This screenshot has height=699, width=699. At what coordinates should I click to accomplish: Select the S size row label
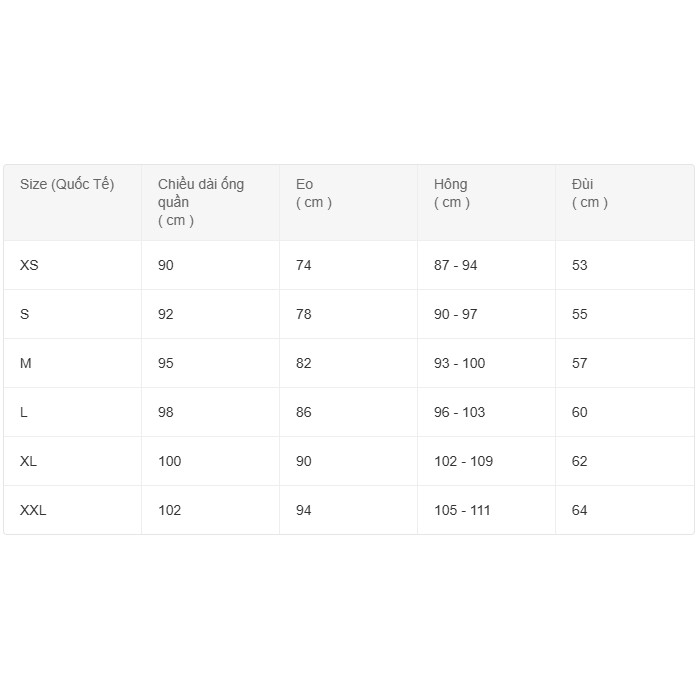click(x=25, y=315)
